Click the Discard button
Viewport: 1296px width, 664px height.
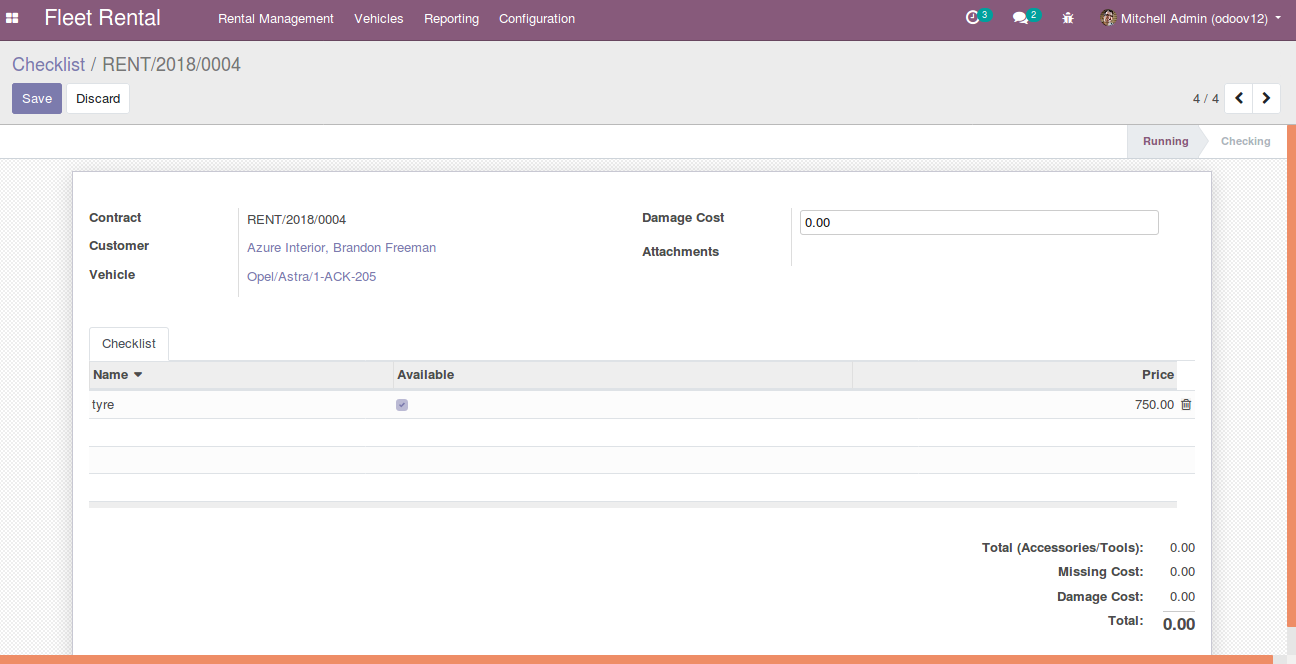(98, 98)
